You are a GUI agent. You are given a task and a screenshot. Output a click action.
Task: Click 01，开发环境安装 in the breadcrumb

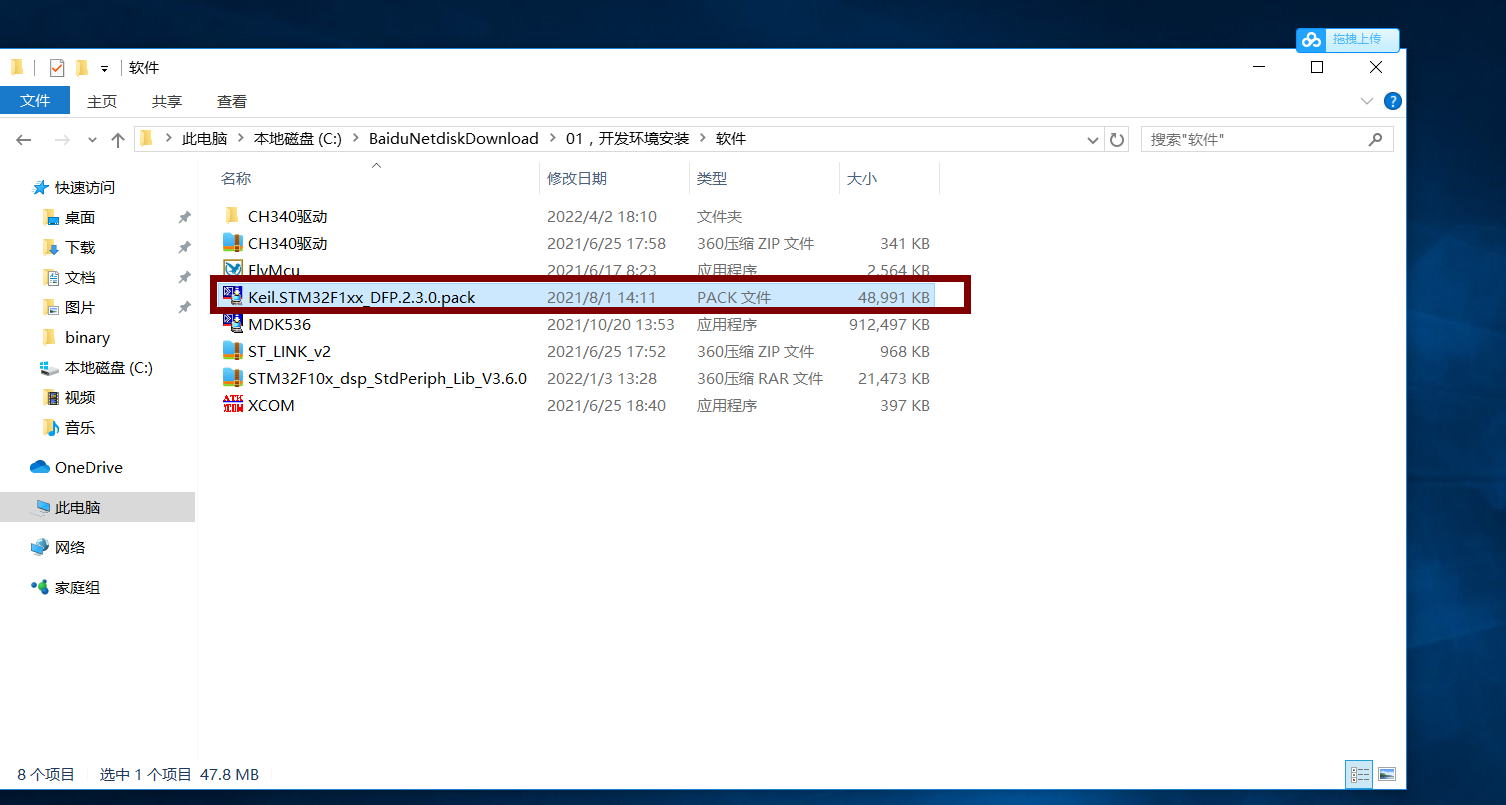coord(627,139)
